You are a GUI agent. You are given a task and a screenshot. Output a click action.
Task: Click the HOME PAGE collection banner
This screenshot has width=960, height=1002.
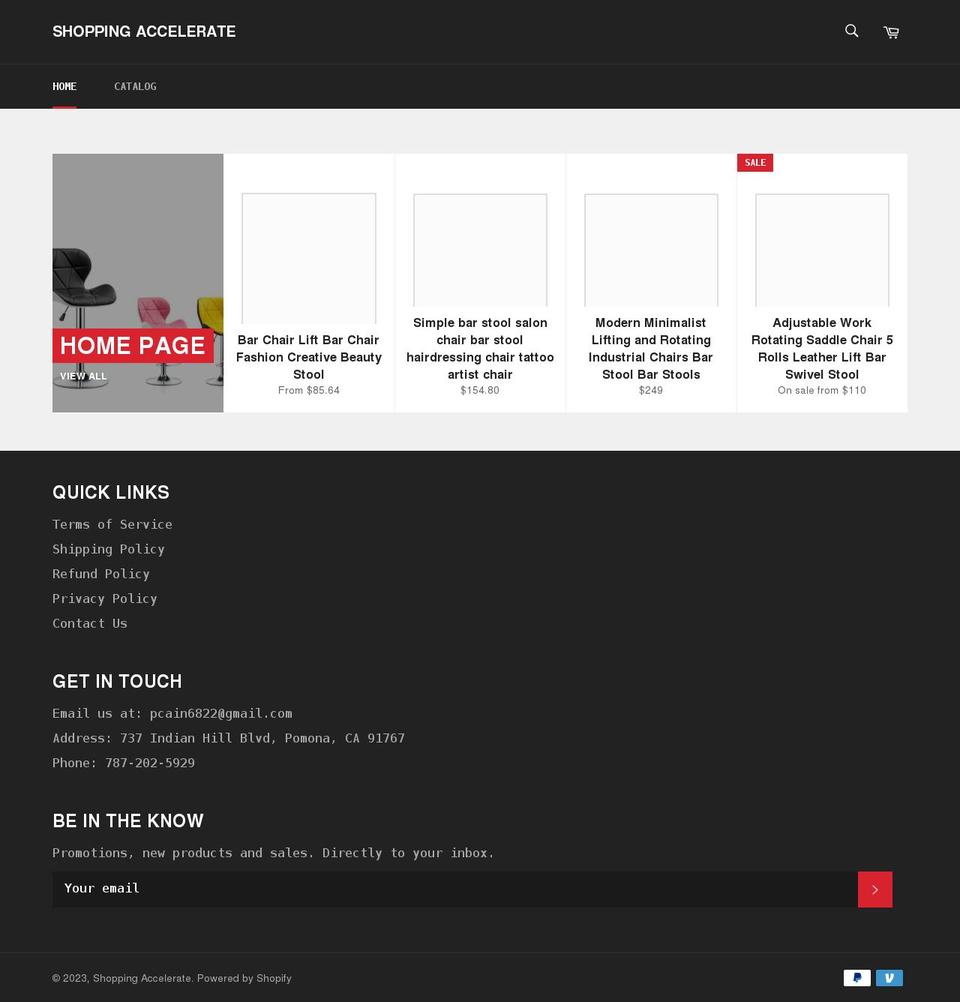(133, 346)
